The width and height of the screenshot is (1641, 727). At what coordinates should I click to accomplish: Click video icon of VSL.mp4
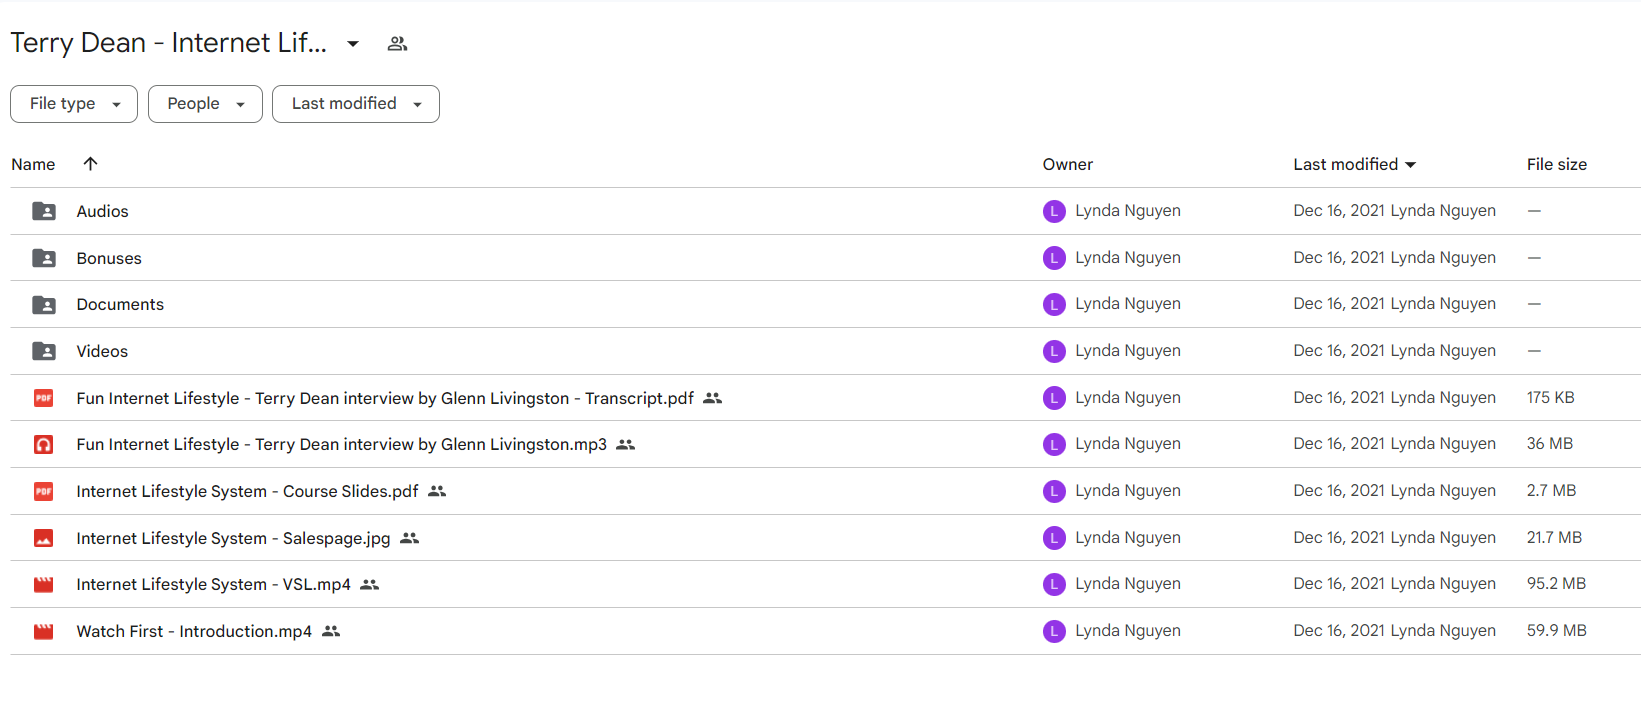pos(44,584)
